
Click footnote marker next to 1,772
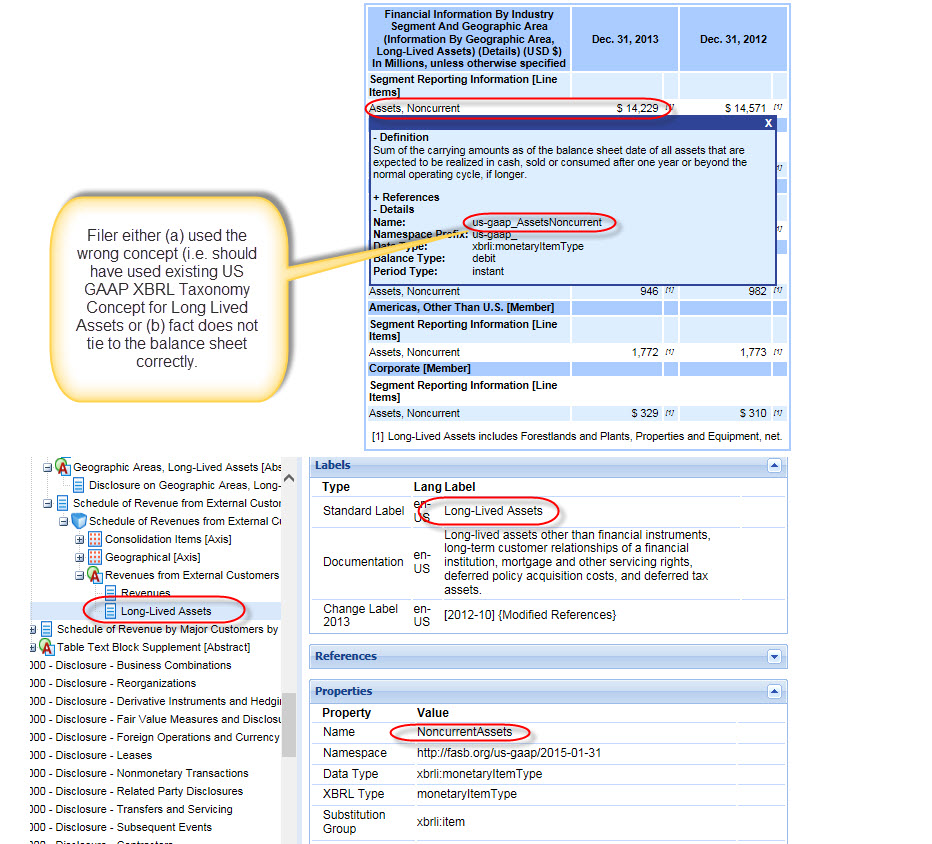pos(669,351)
